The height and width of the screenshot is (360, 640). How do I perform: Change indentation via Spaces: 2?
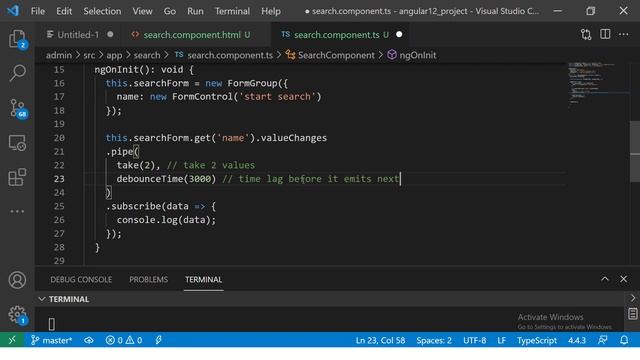pyautogui.click(x=434, y=340)
